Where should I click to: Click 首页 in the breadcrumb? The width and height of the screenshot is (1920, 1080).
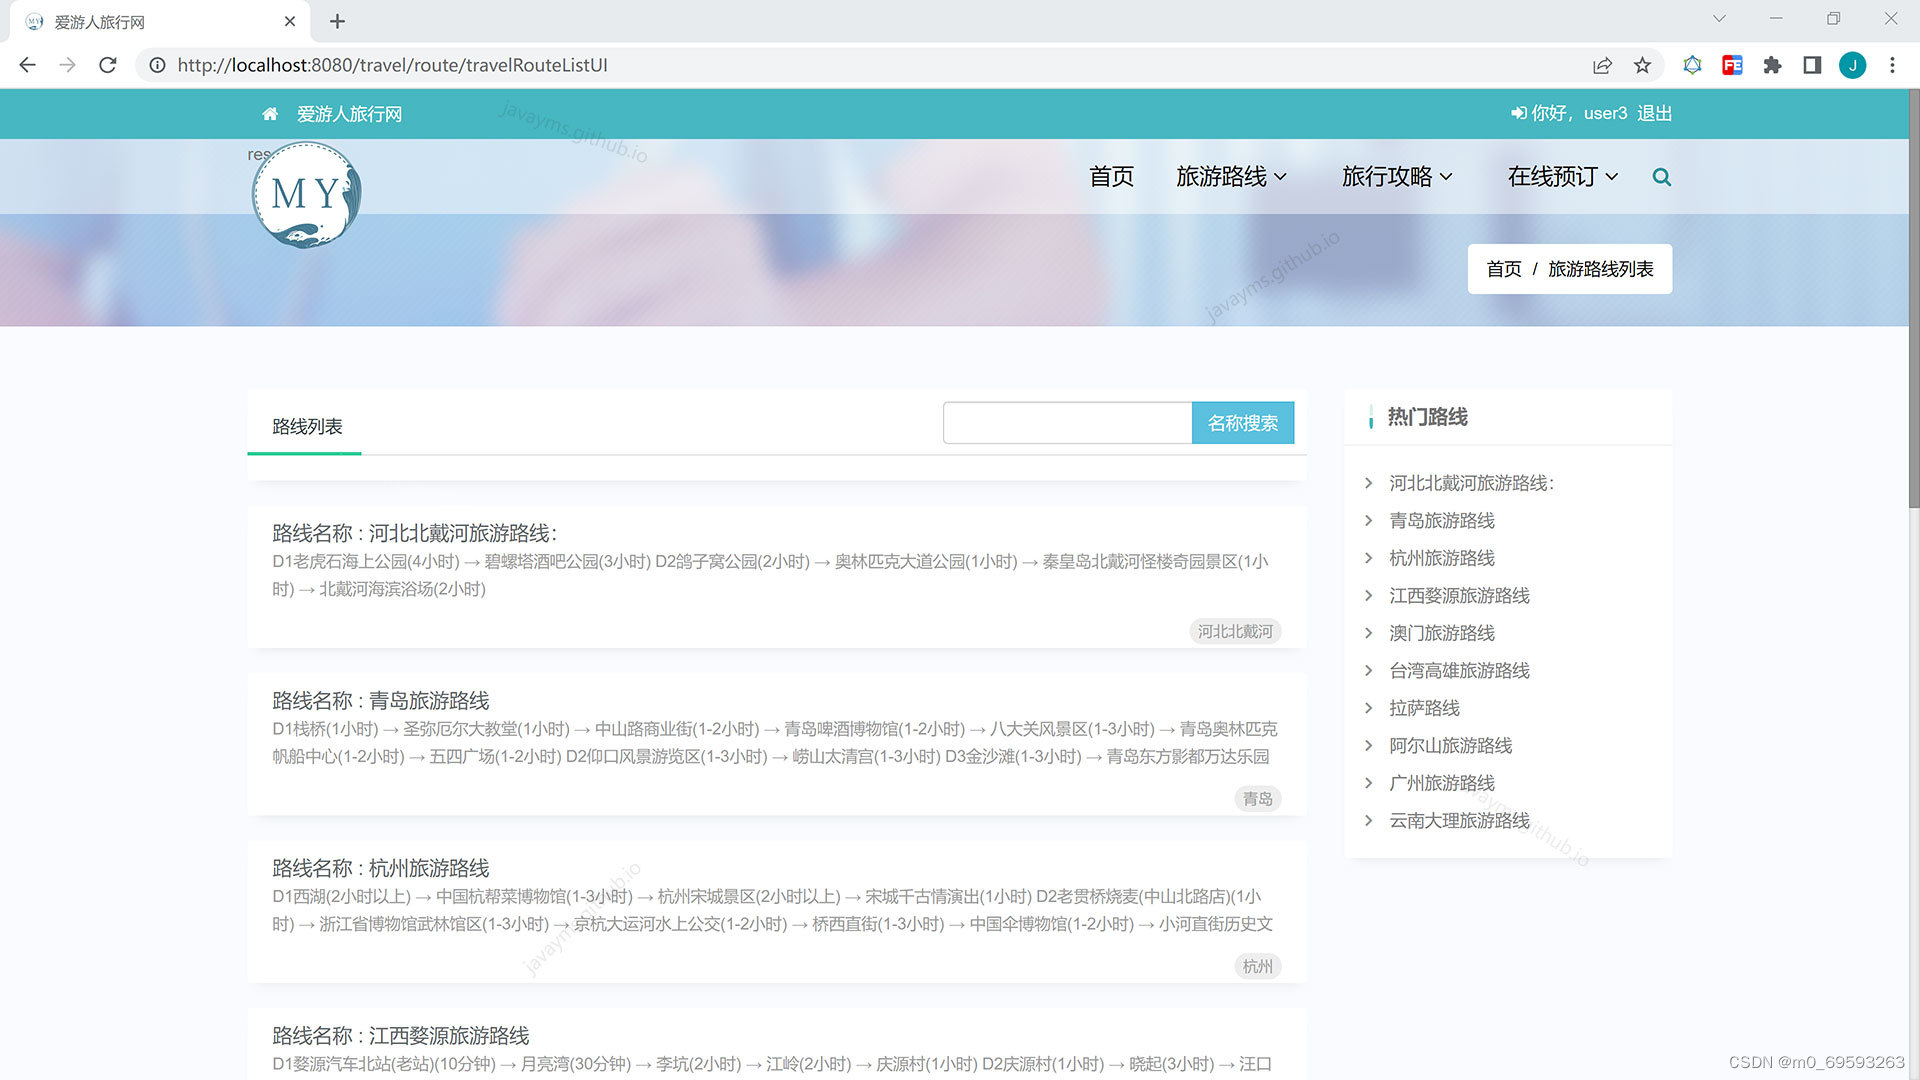1503,269
